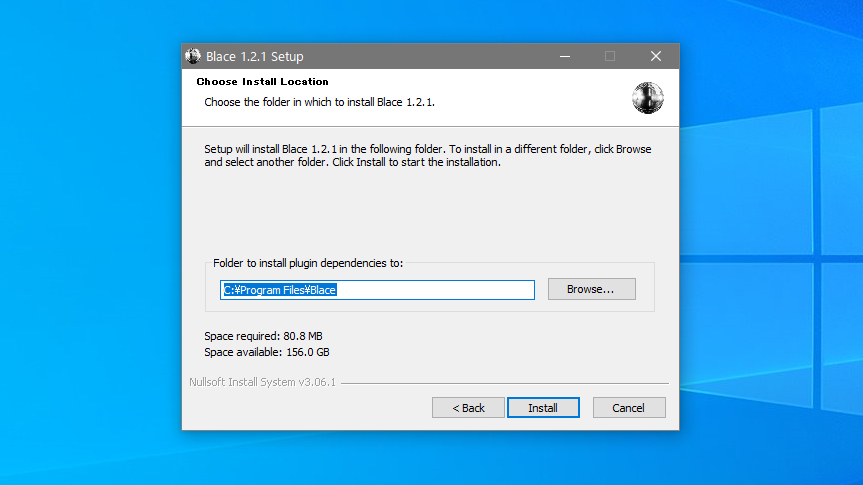Click the Install button
The width and height of the screenshot is (863, 485).
(543, 408)
